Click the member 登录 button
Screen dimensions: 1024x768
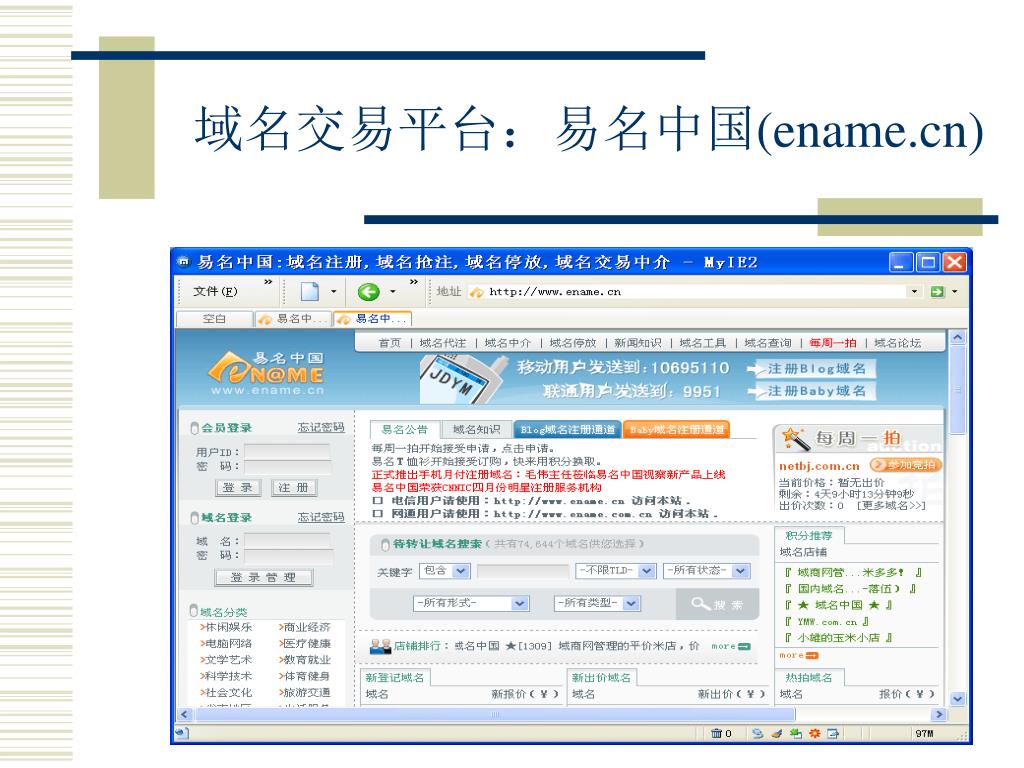238,488
